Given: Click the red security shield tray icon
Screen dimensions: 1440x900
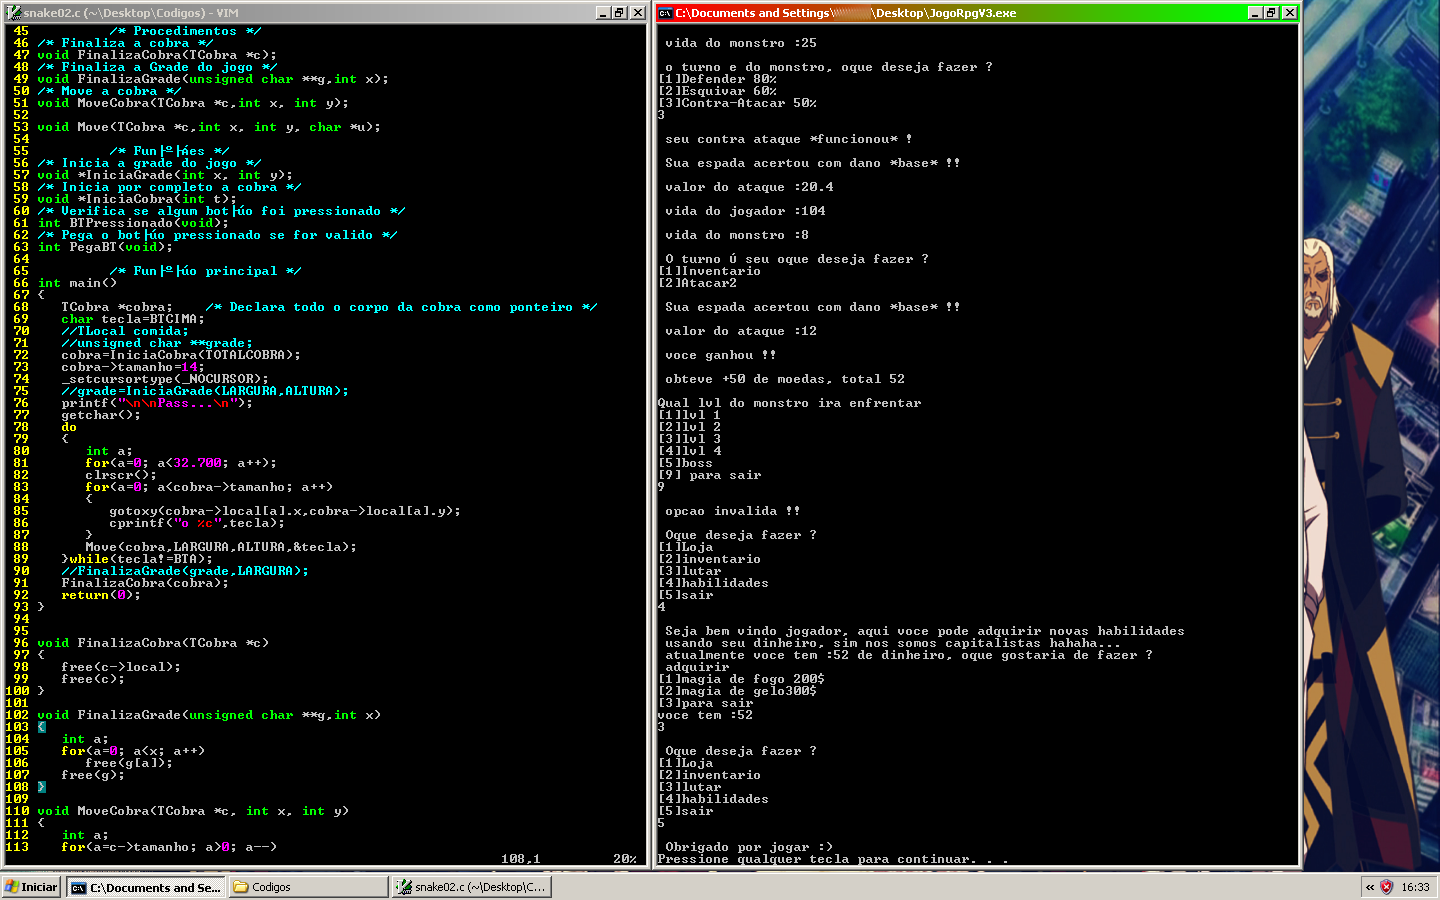Looking at the screenshot, I should pyautogui.click(x=1387, y=887).
